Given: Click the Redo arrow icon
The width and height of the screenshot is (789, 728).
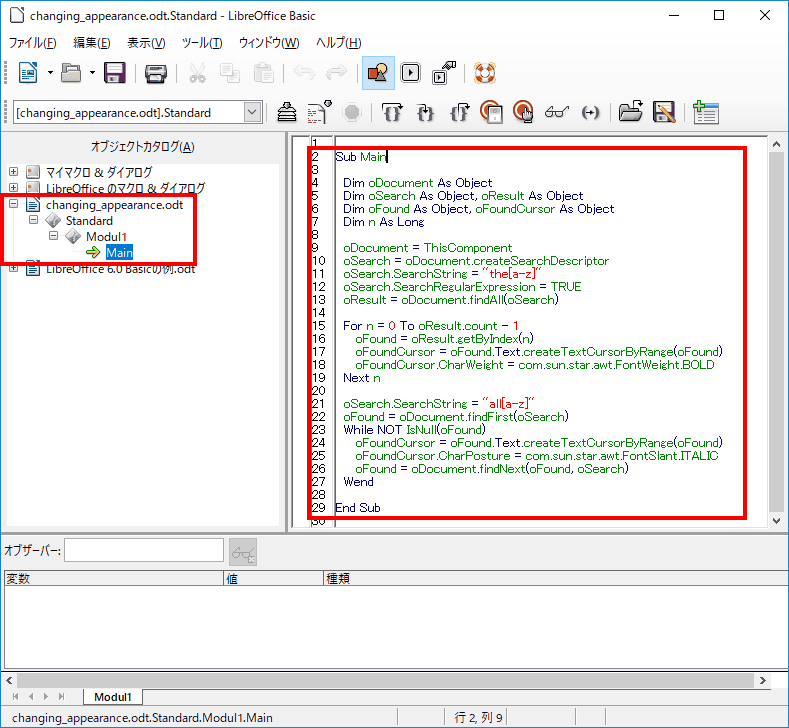Looking at the screenshot, I should [x=336, y=73].
